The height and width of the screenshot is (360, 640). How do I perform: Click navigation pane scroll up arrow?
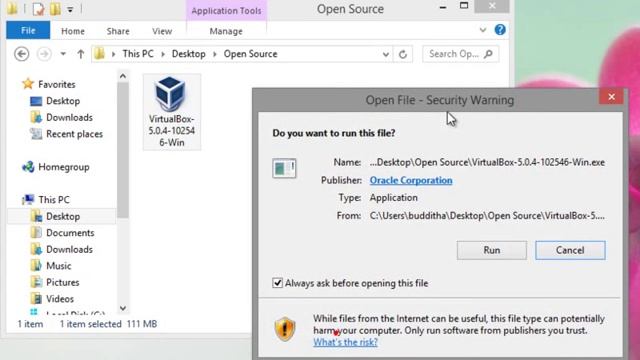pyautogui.click(x=123, y=76)
